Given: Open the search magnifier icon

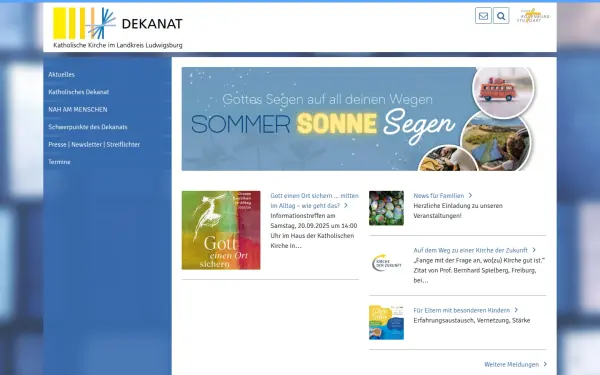Looking at the screenshot, I should [x=501, y=16].
